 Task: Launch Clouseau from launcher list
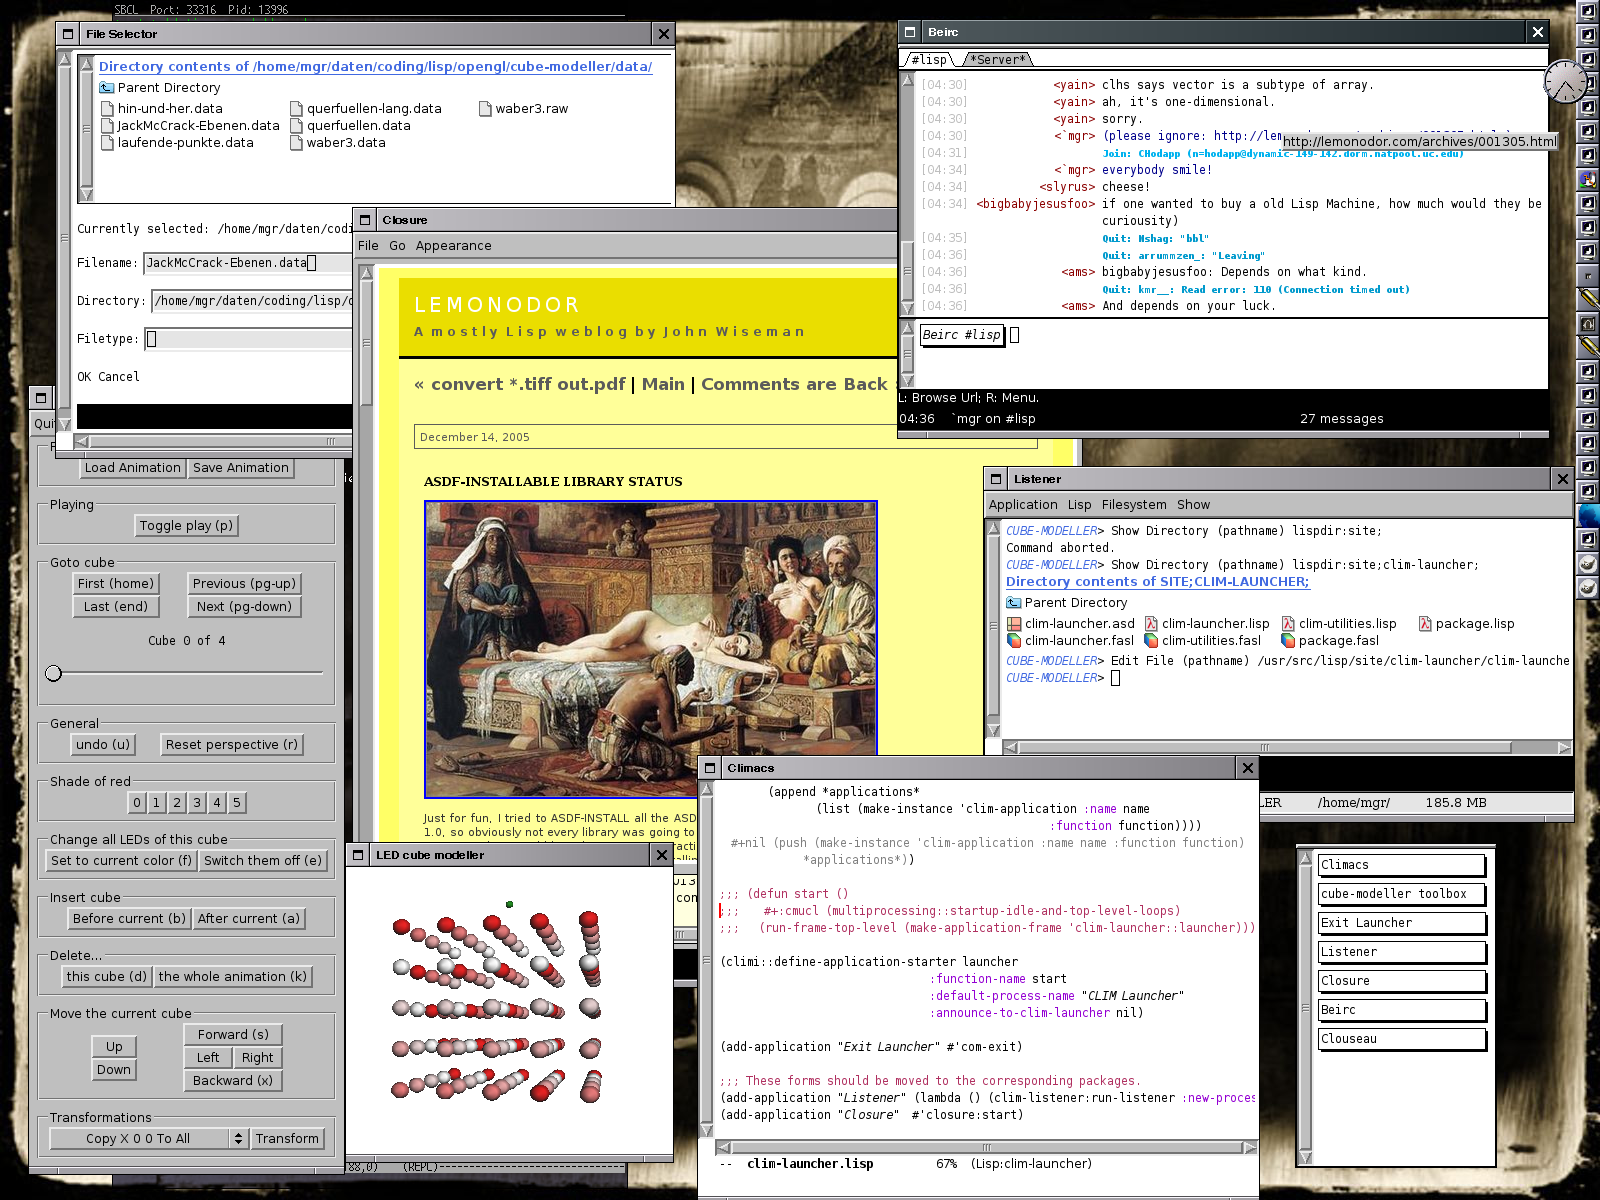[1402, 1039]
